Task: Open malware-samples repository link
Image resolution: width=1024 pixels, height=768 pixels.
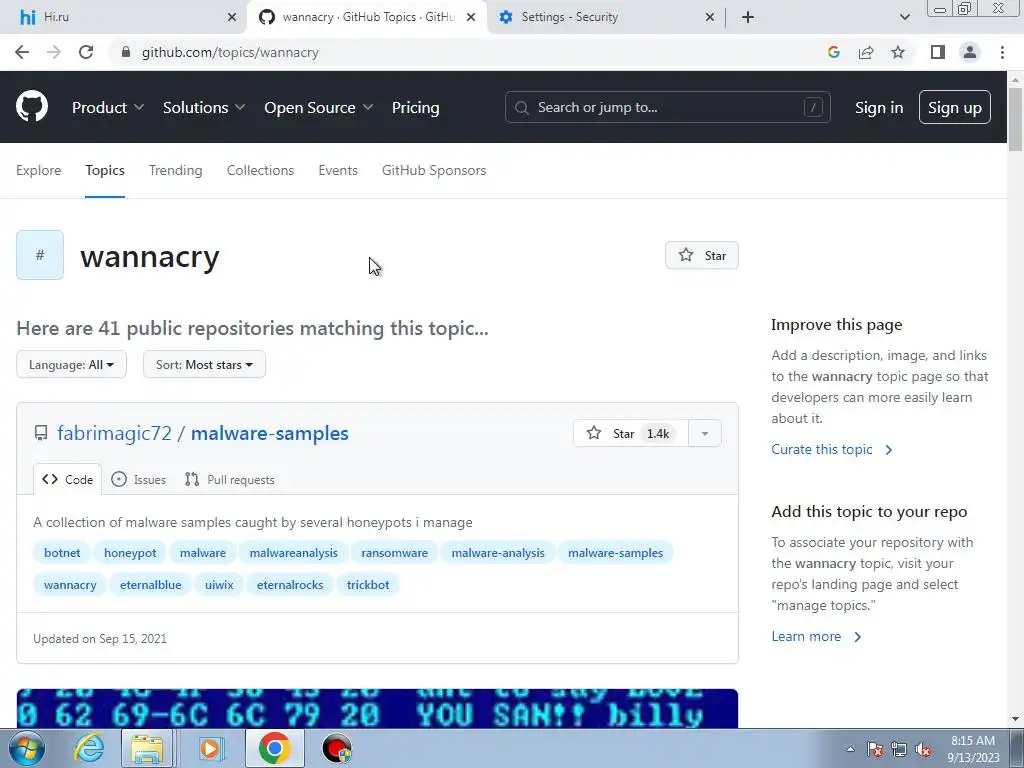Action: pyautogui.click(x=270, y=433)
